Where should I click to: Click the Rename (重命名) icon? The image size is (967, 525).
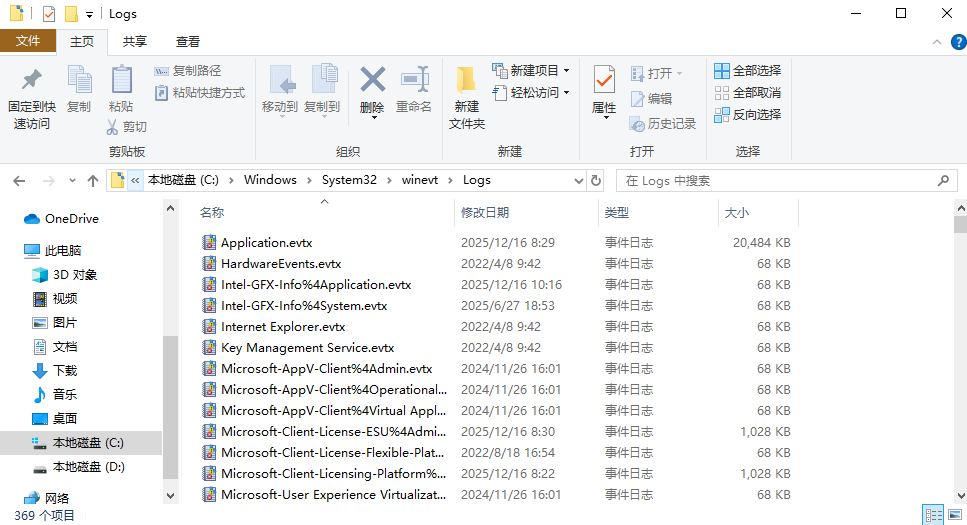click(414, 80)
